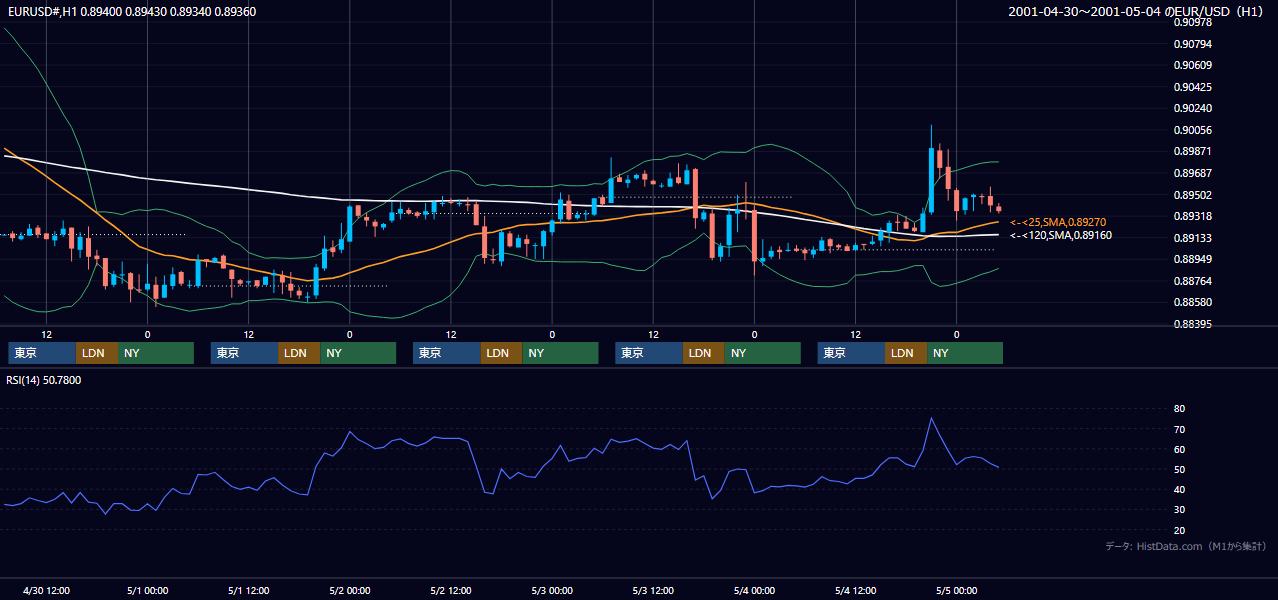Click the 5/2 00:00 time axis label

pyautogui.click(x=349, y=590)
